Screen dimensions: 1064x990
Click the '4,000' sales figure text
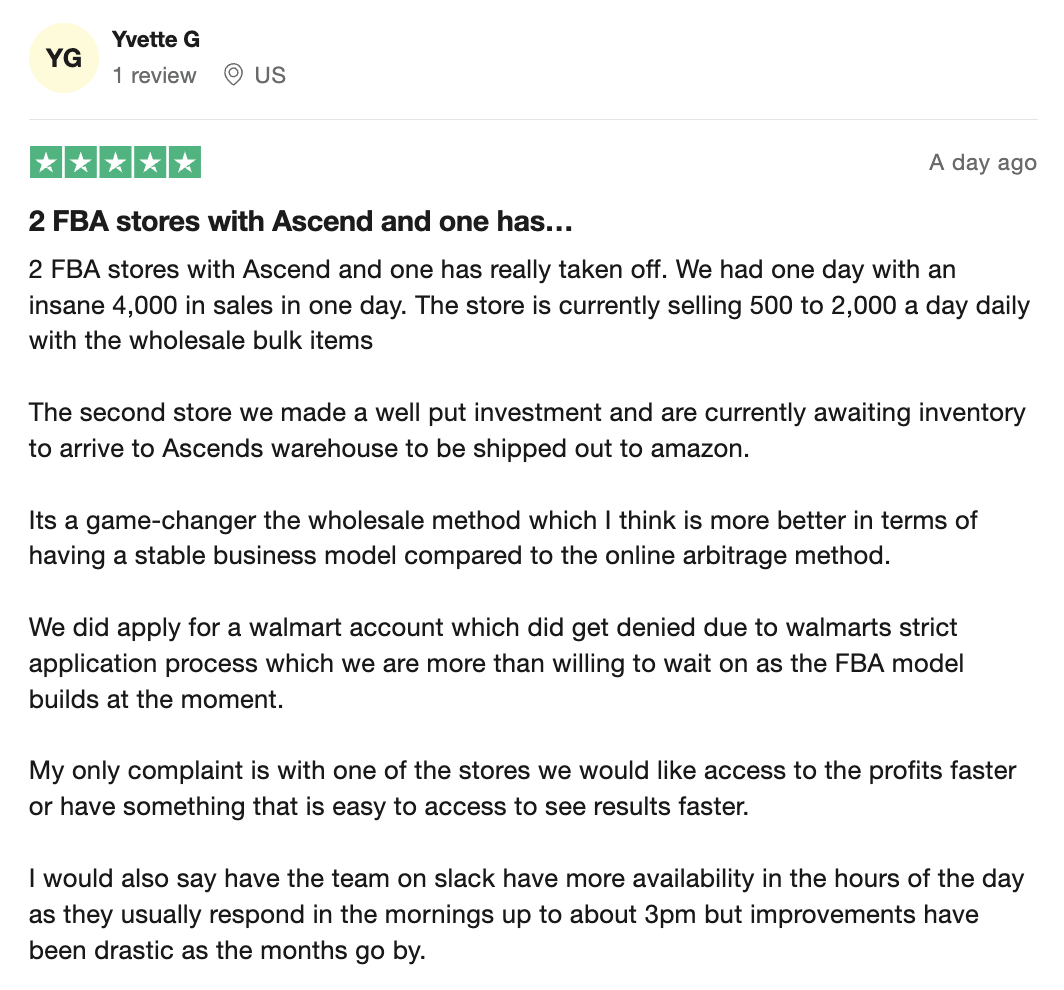(145, 305)
